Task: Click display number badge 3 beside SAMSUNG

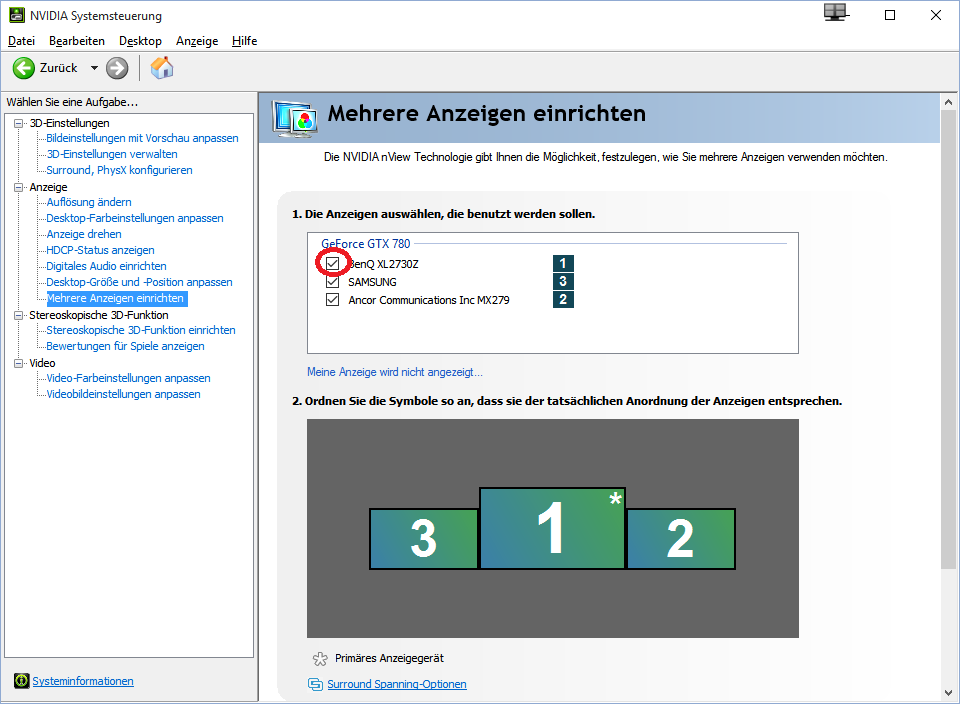Action: (x=563, y=281)
